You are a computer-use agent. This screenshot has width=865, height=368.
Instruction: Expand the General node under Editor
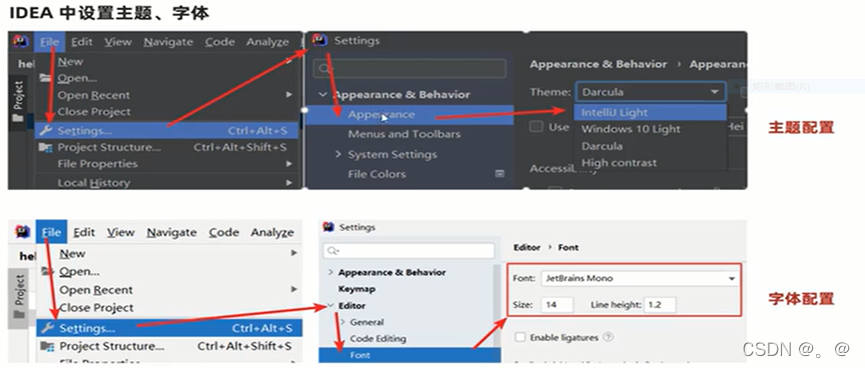click(x=342, y=322)
